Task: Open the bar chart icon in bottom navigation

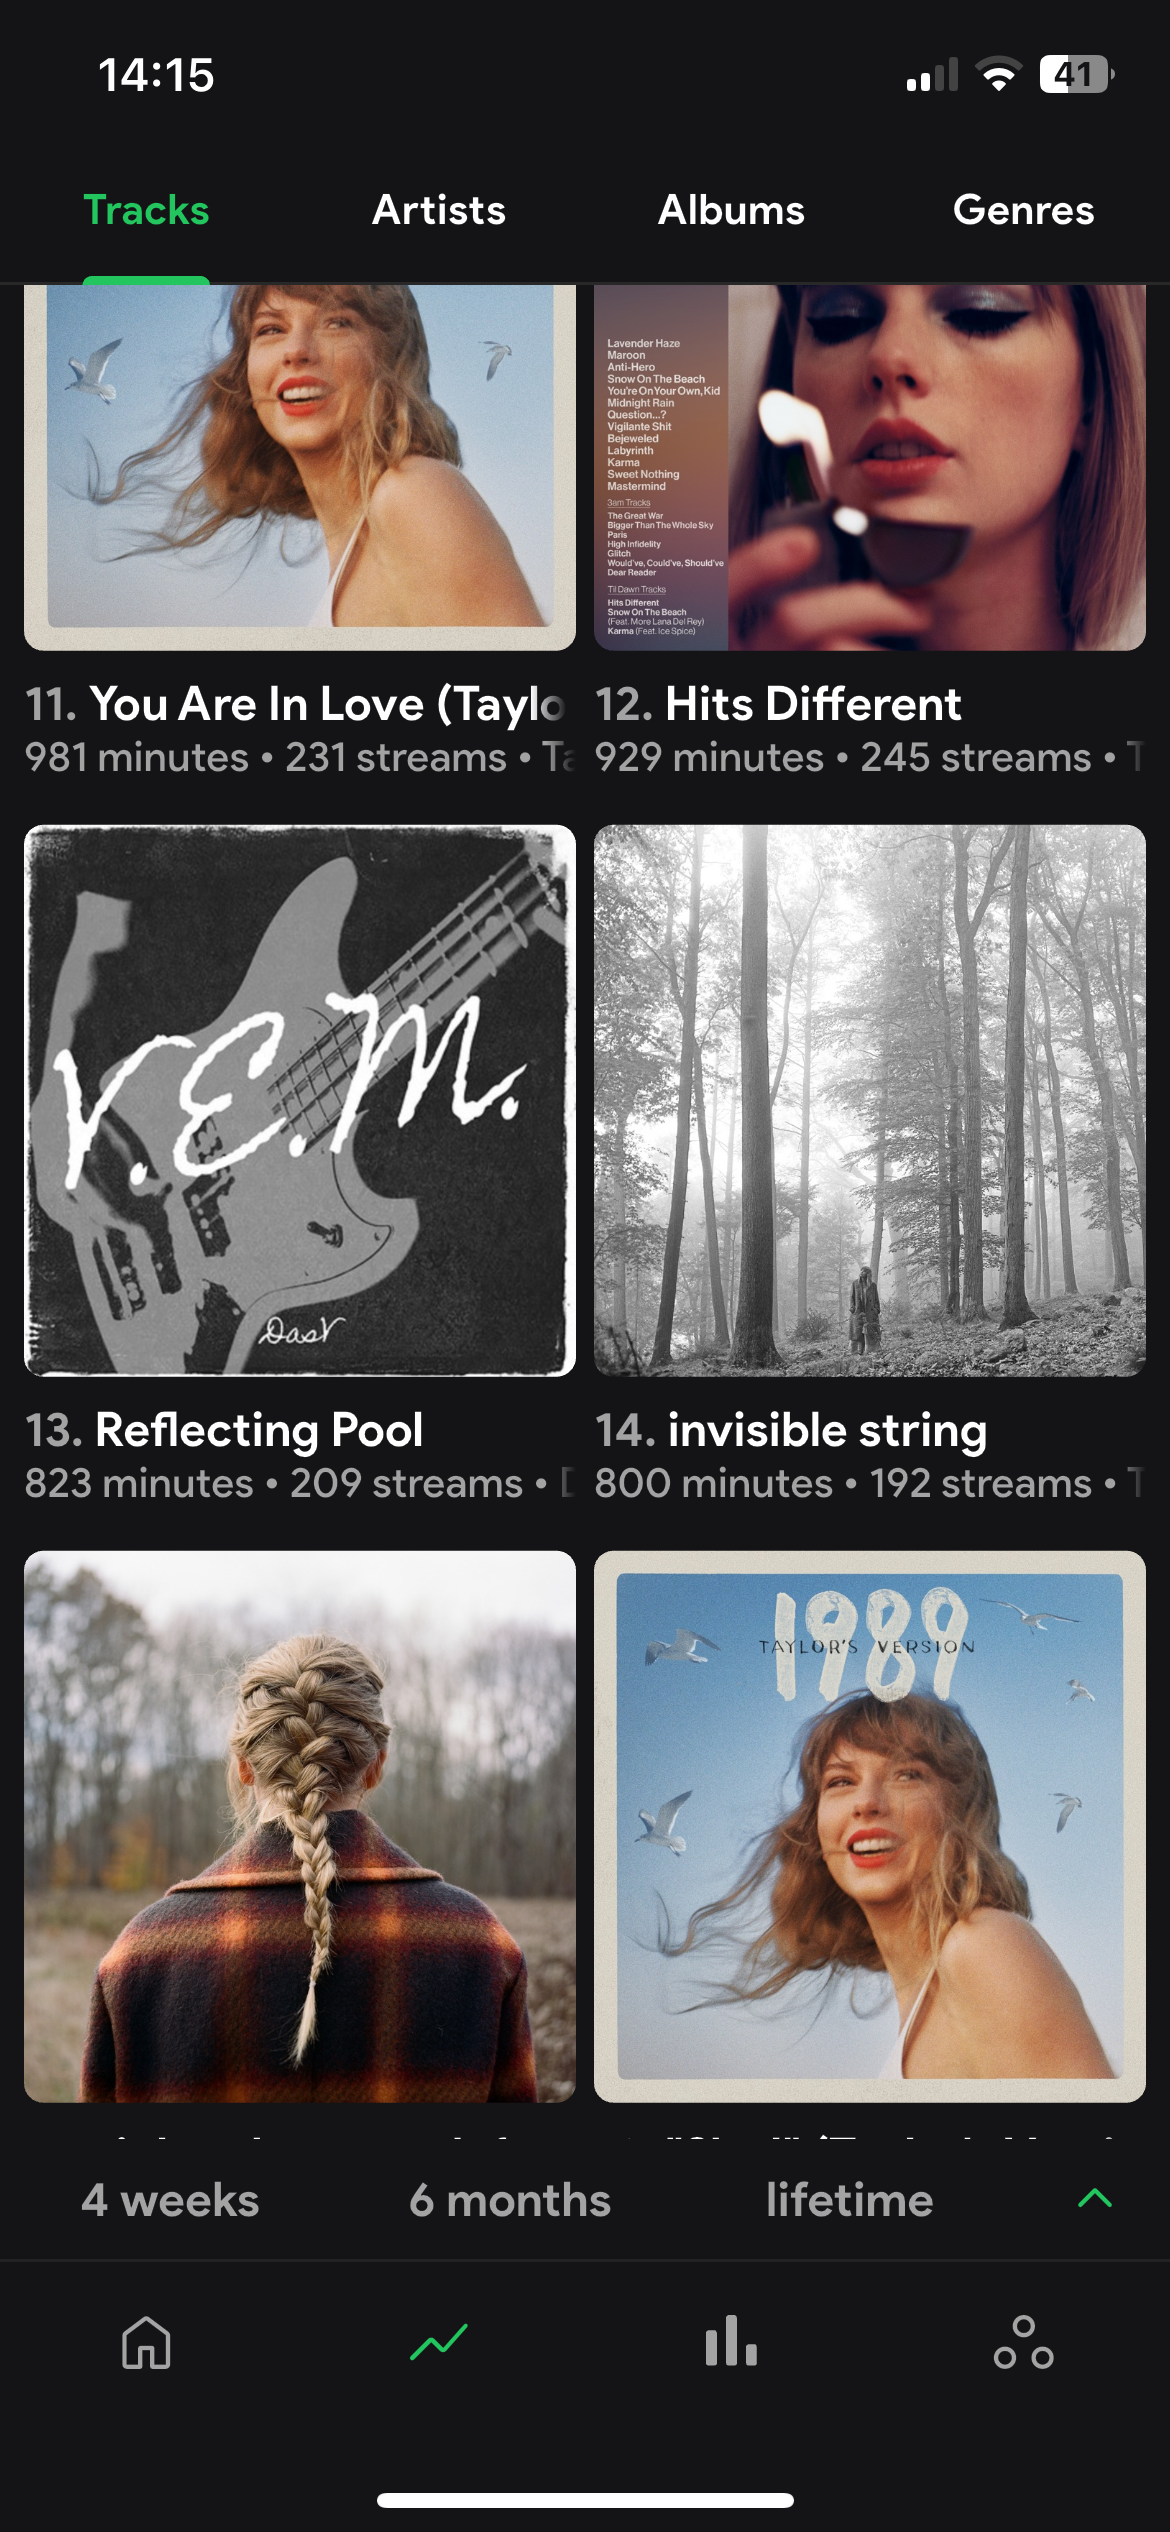Action: pyautogui.click(x=731, y=2342)
